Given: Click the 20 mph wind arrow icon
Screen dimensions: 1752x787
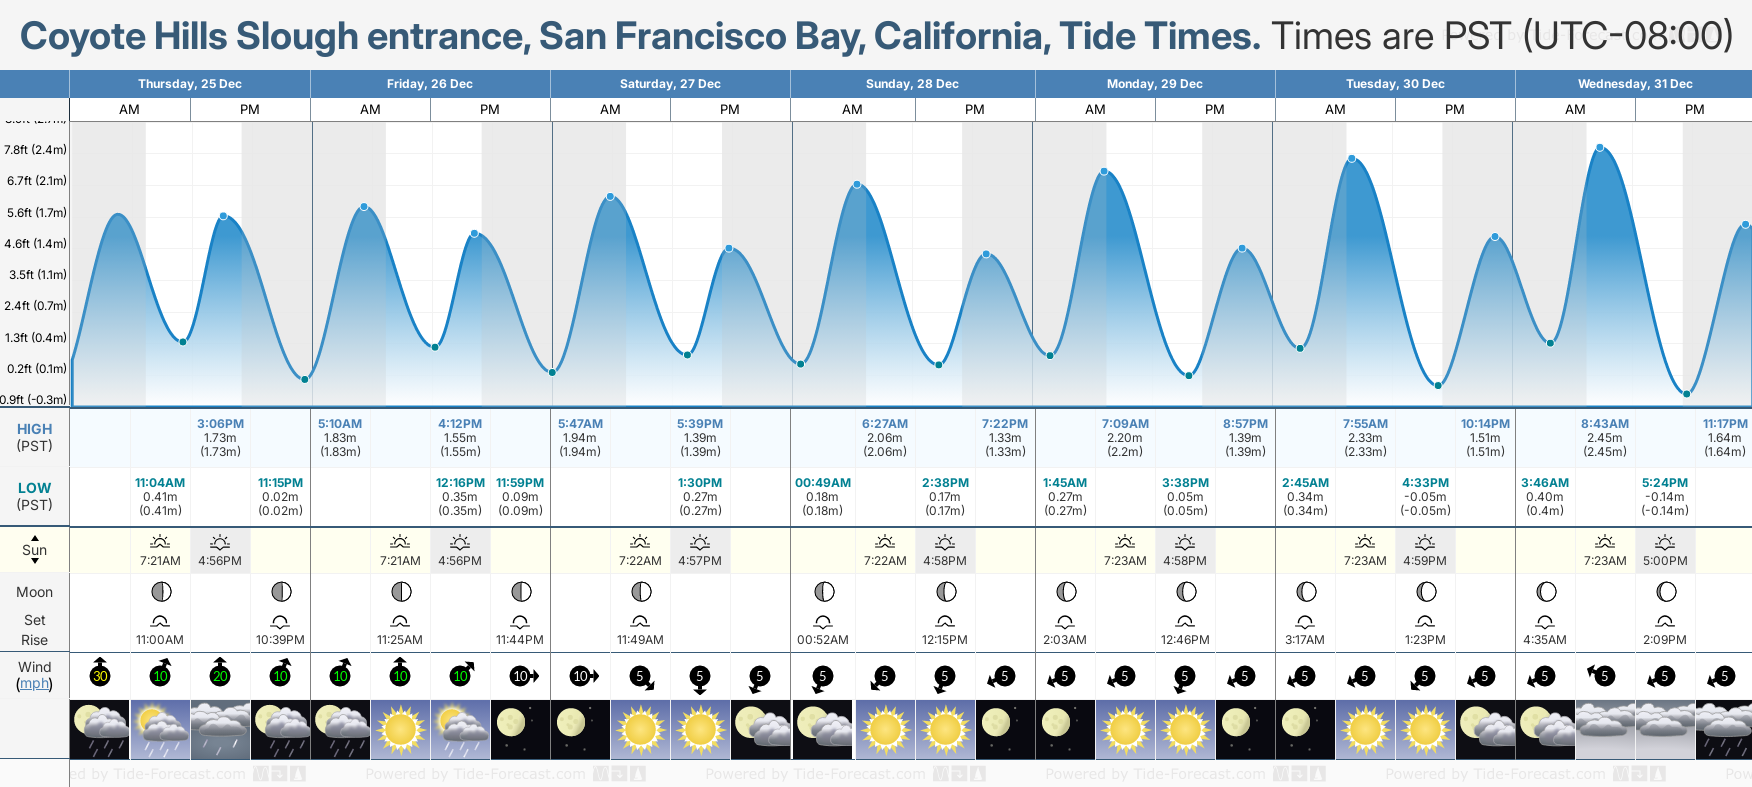Looking at the screenshot, I should pos(220,675).
